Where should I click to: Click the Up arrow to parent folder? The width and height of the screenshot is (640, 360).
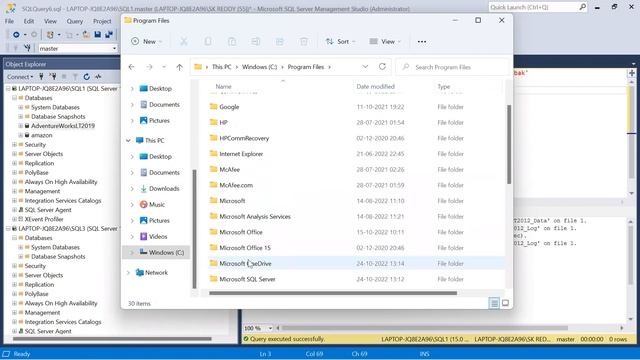(180, 67)
